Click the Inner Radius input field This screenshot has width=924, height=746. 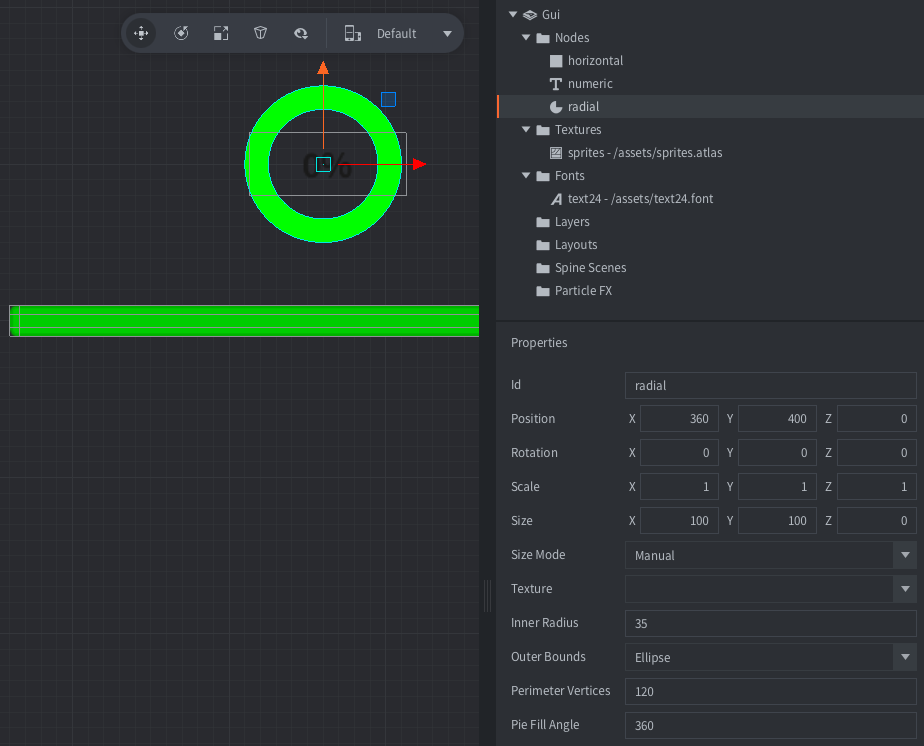(x=770, y=623)
